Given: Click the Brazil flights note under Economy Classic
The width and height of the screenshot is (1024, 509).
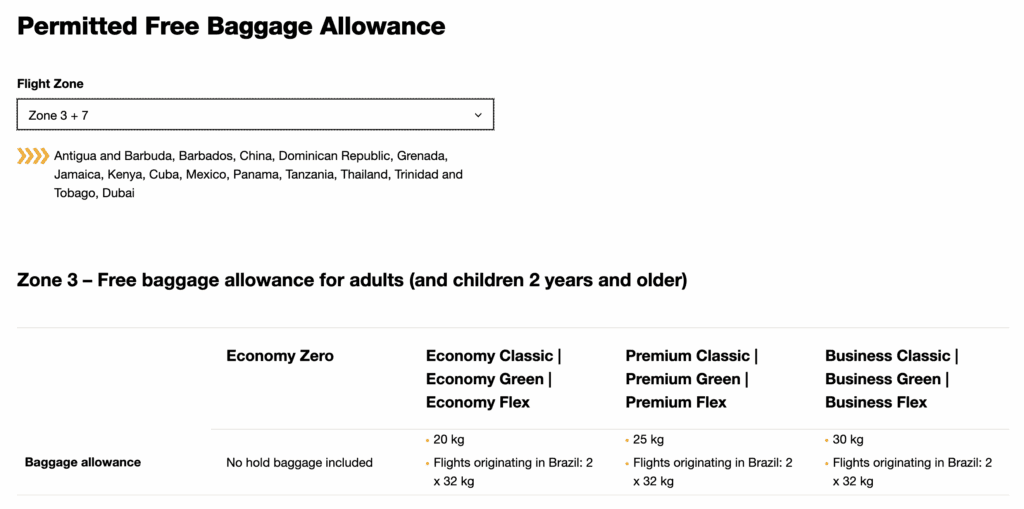Looking at the screenshot, I should [x=512, y=471].
